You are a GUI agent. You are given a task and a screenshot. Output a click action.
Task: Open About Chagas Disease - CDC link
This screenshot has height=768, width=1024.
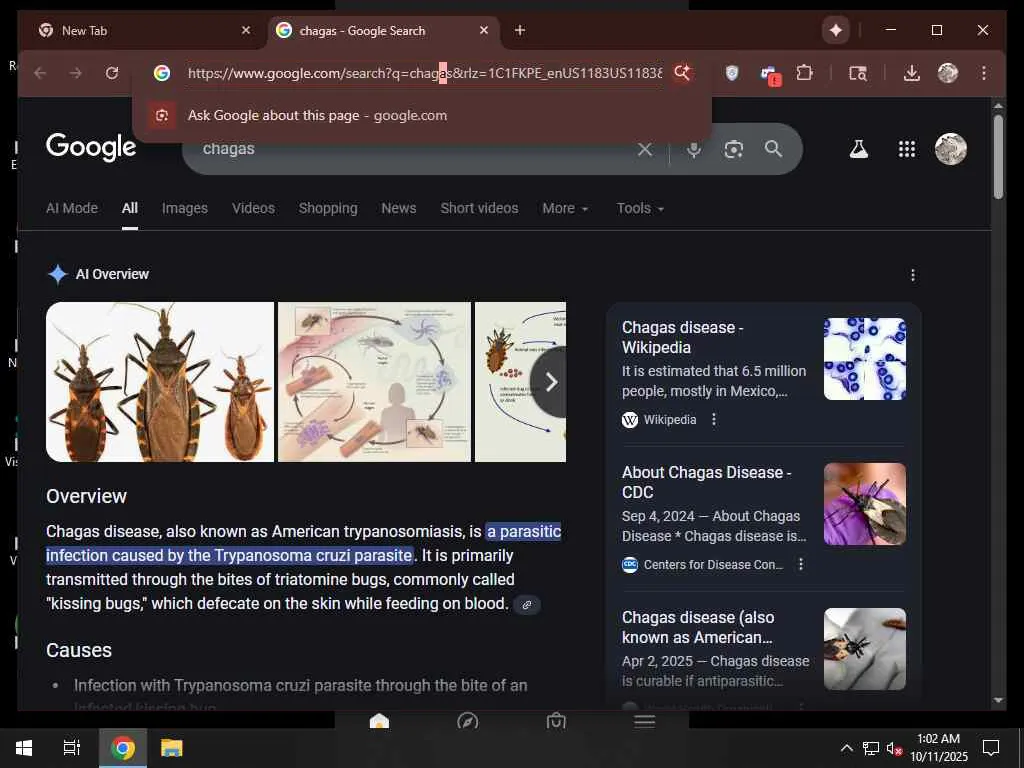707,482
